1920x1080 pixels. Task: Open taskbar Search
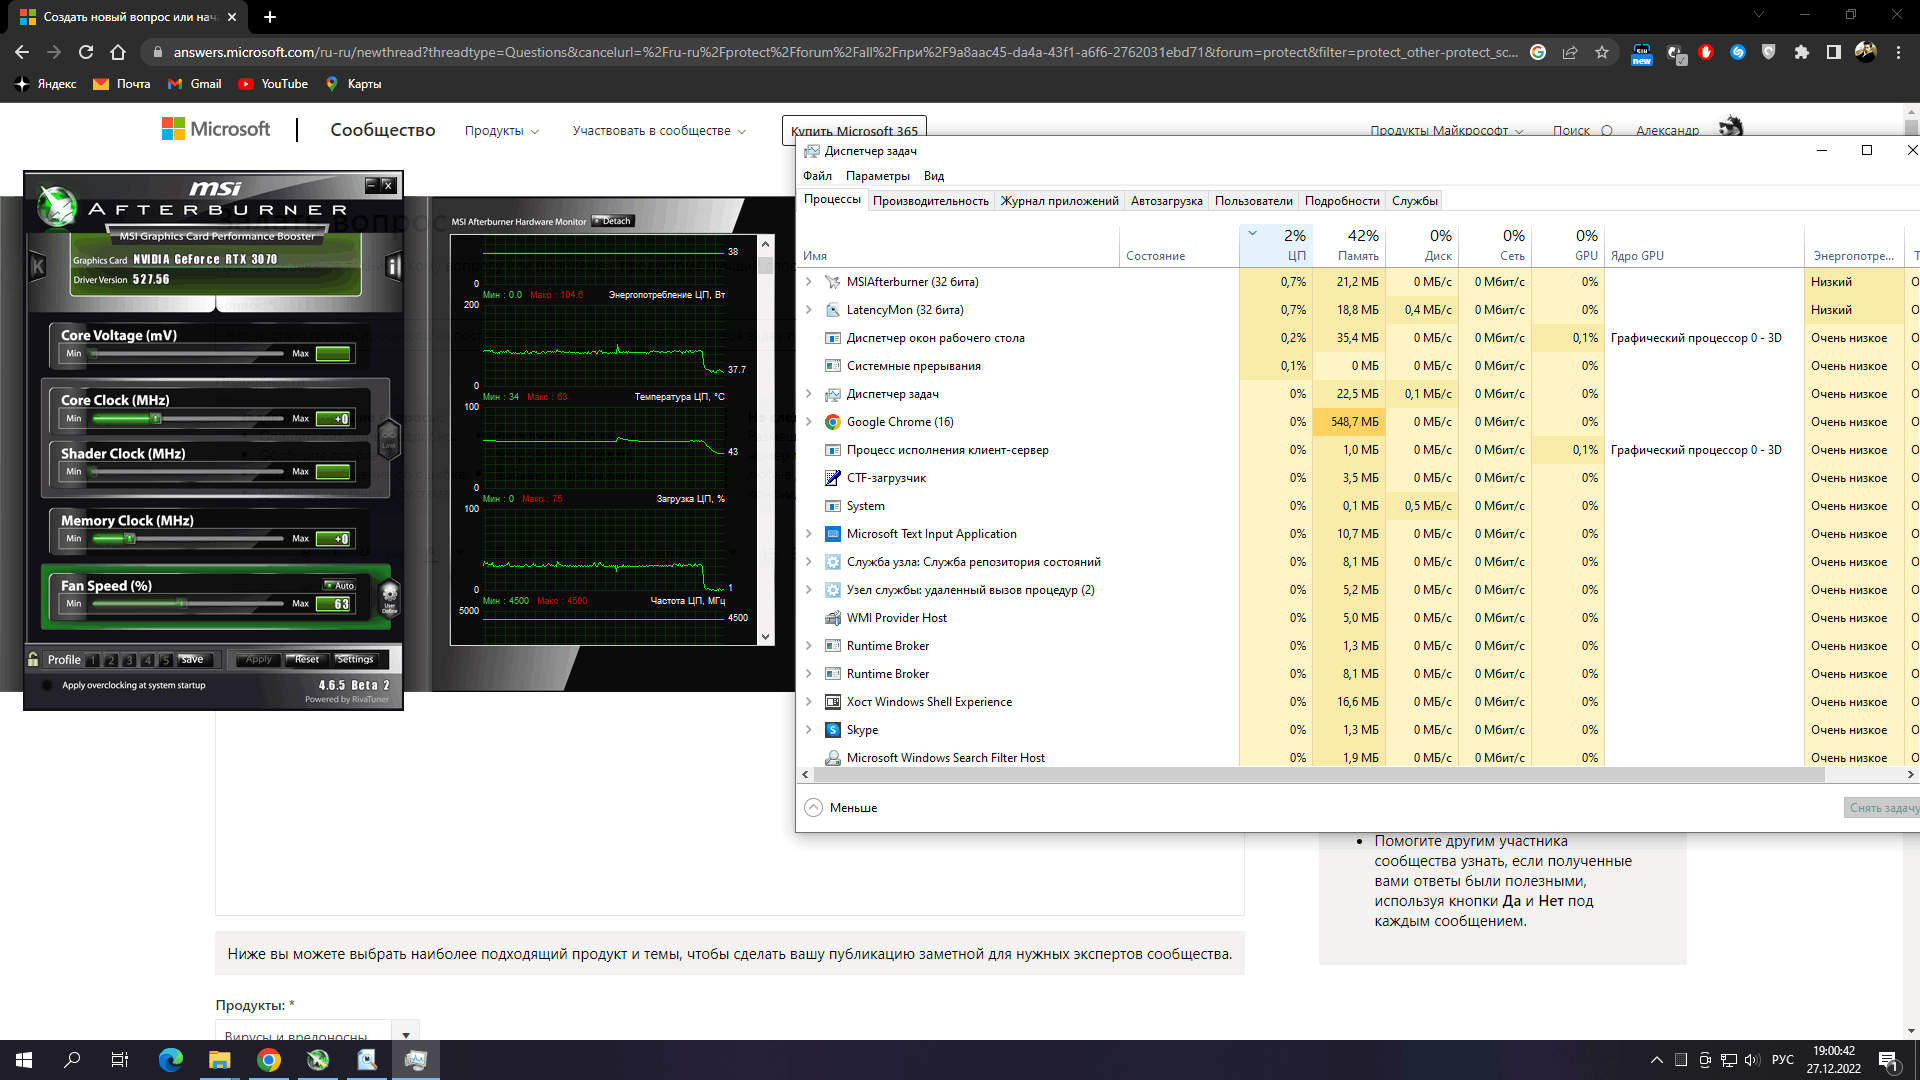tap(72, 1060)
